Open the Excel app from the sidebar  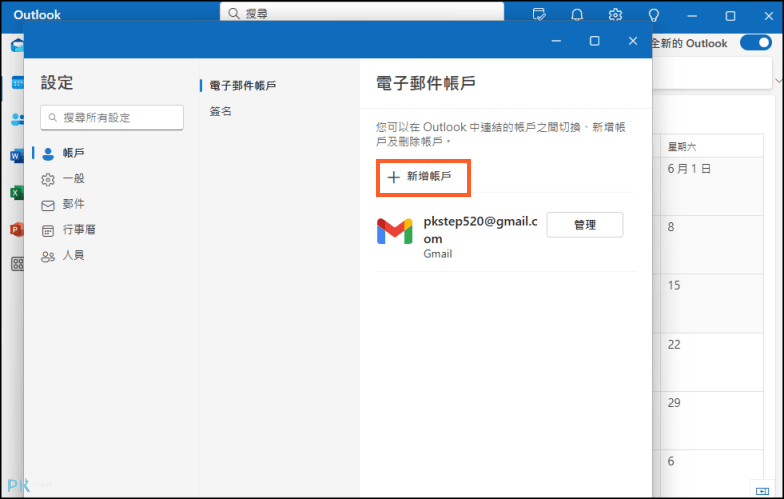point(16,192)
